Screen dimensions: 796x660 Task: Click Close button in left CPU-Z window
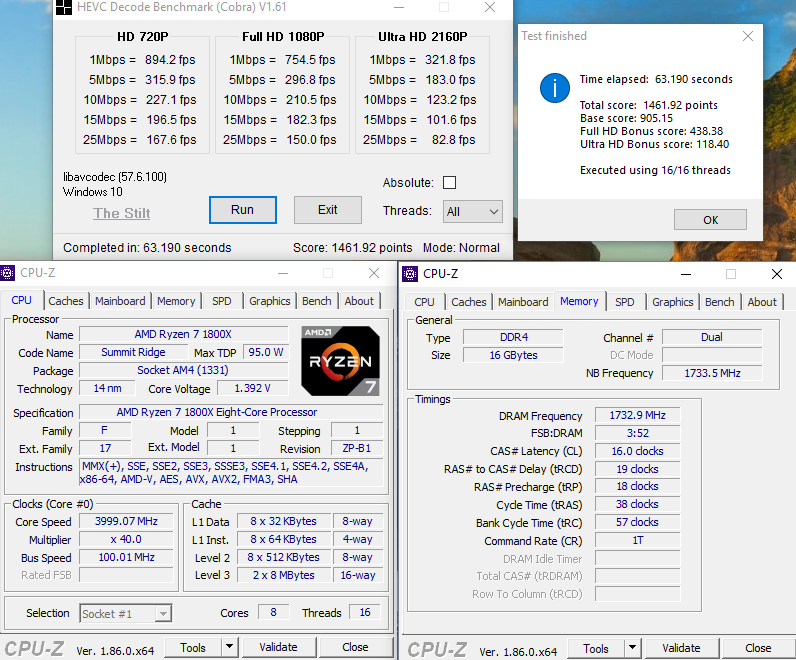pyautogui.click(x=355, y=647)
